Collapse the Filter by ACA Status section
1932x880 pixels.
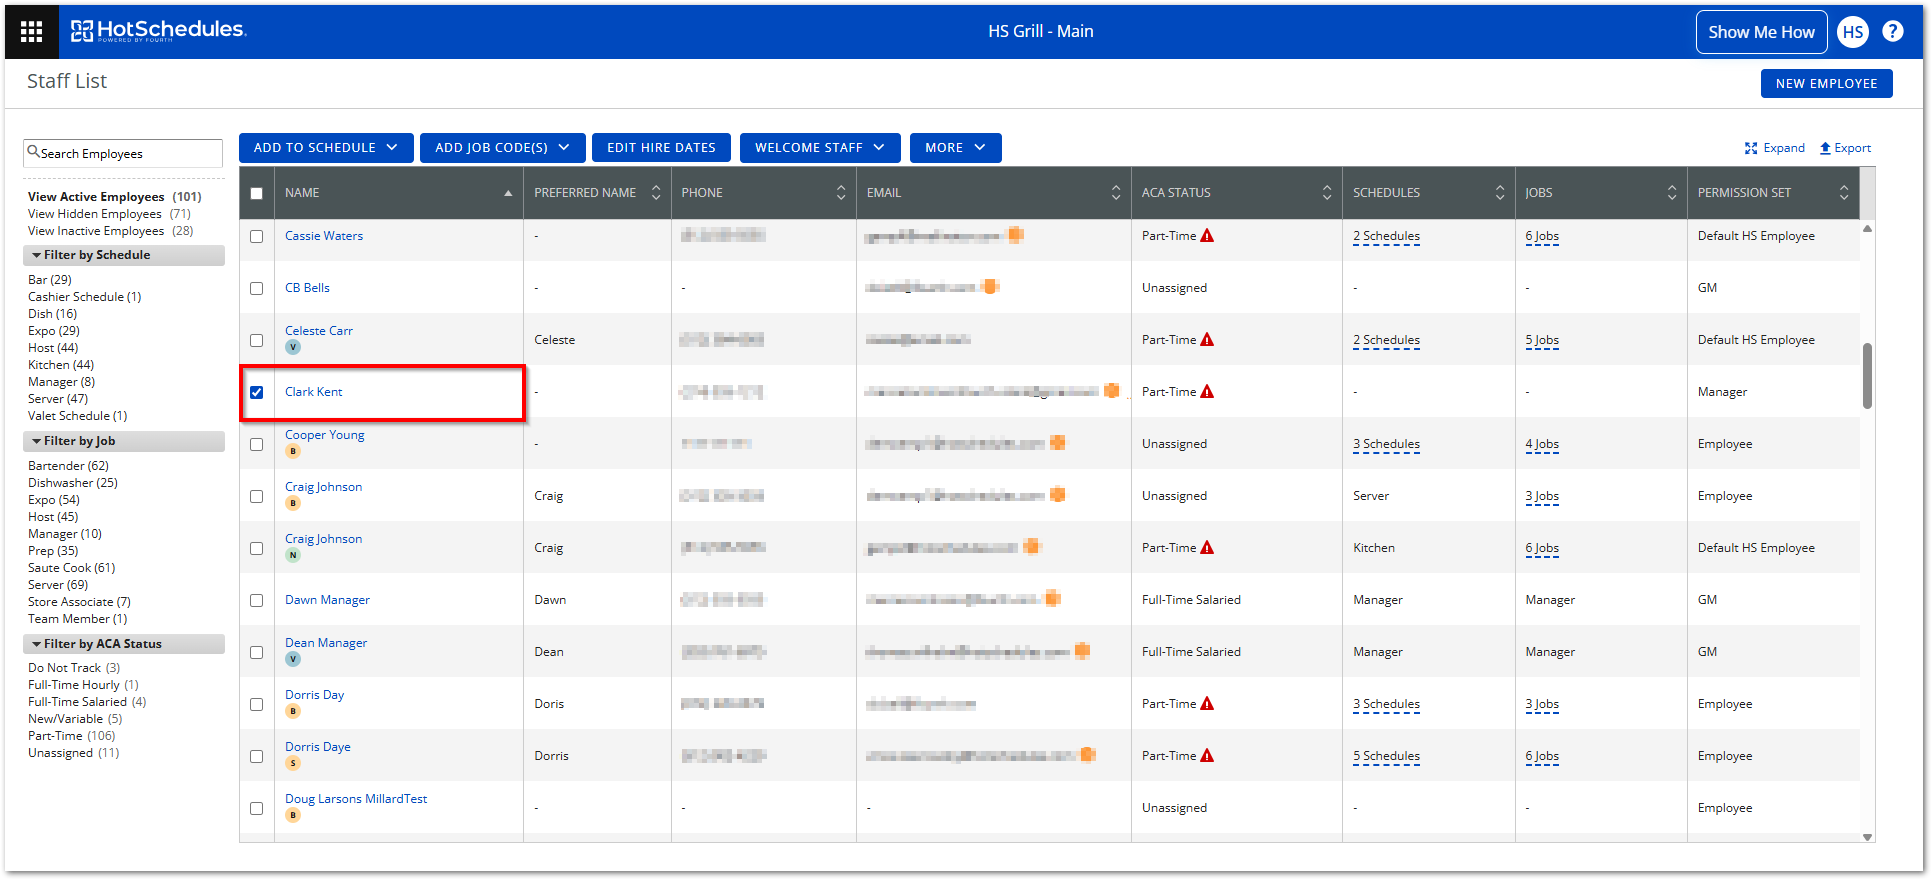124,644
